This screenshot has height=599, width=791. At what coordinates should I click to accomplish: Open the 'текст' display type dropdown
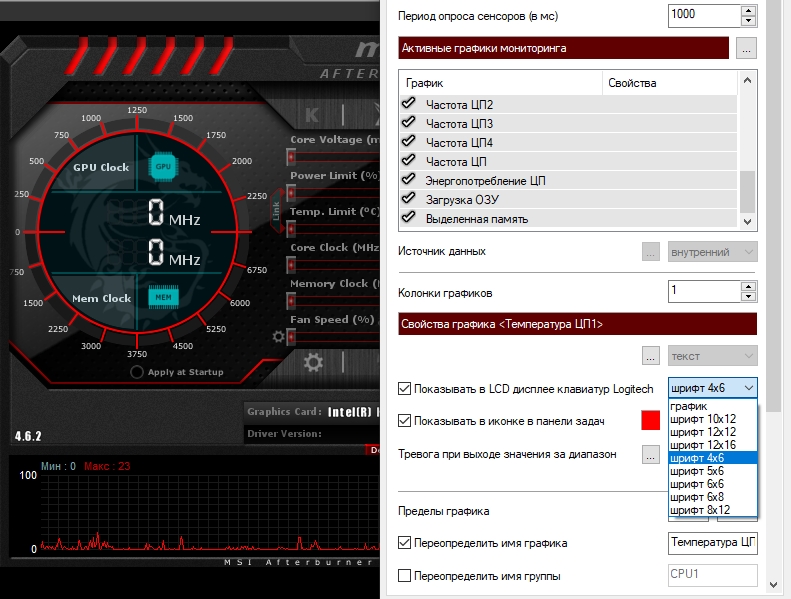[x=712, y=356]
